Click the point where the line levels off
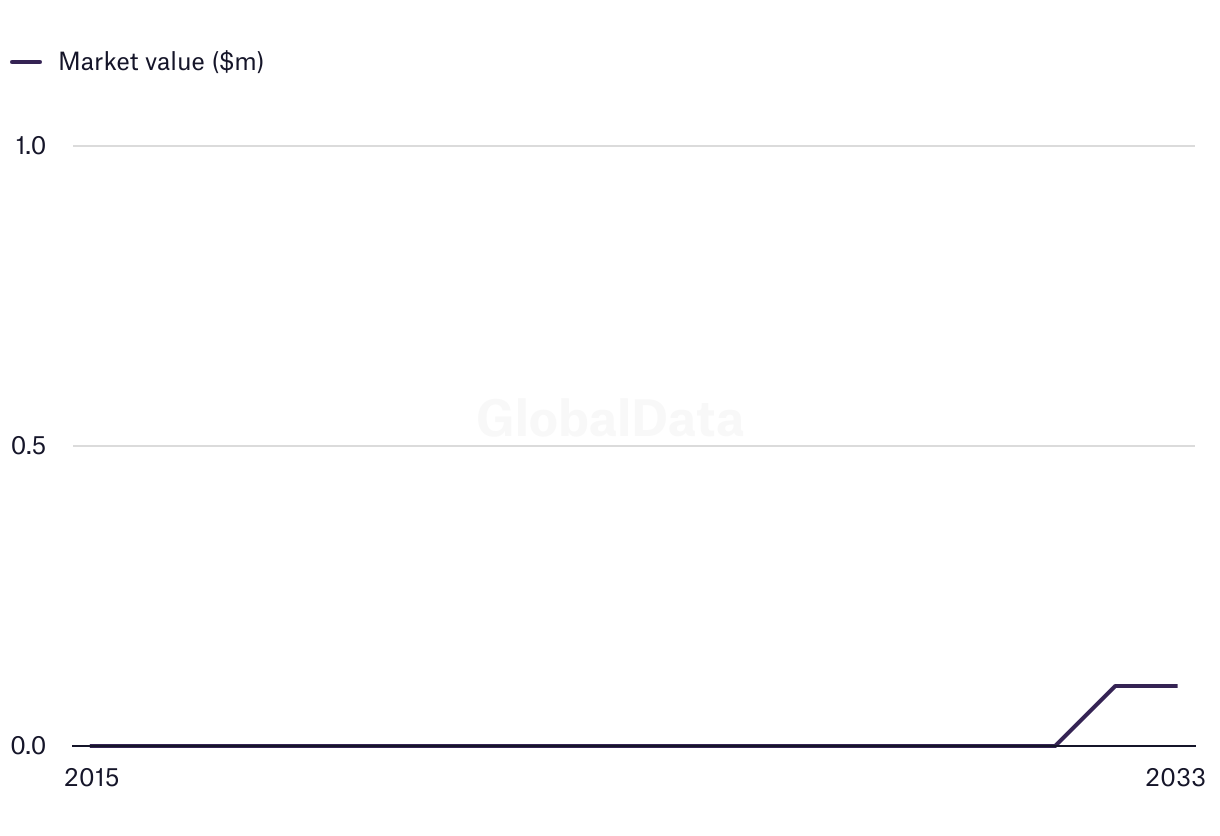This screenshot has height=836, width=1220. pos(1116,686)
